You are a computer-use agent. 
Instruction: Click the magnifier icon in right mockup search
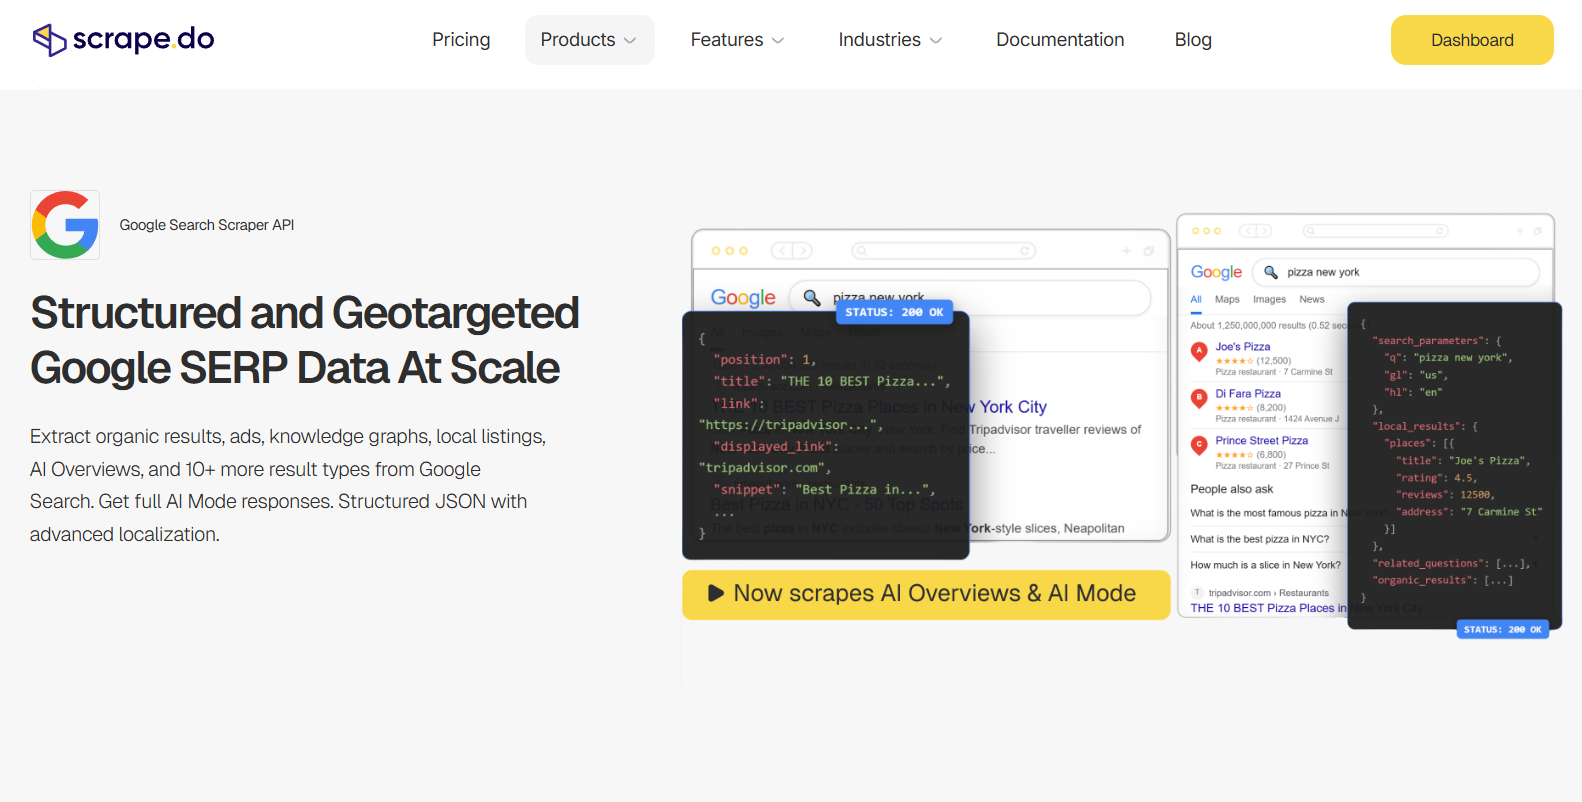tap(1271, 272)
